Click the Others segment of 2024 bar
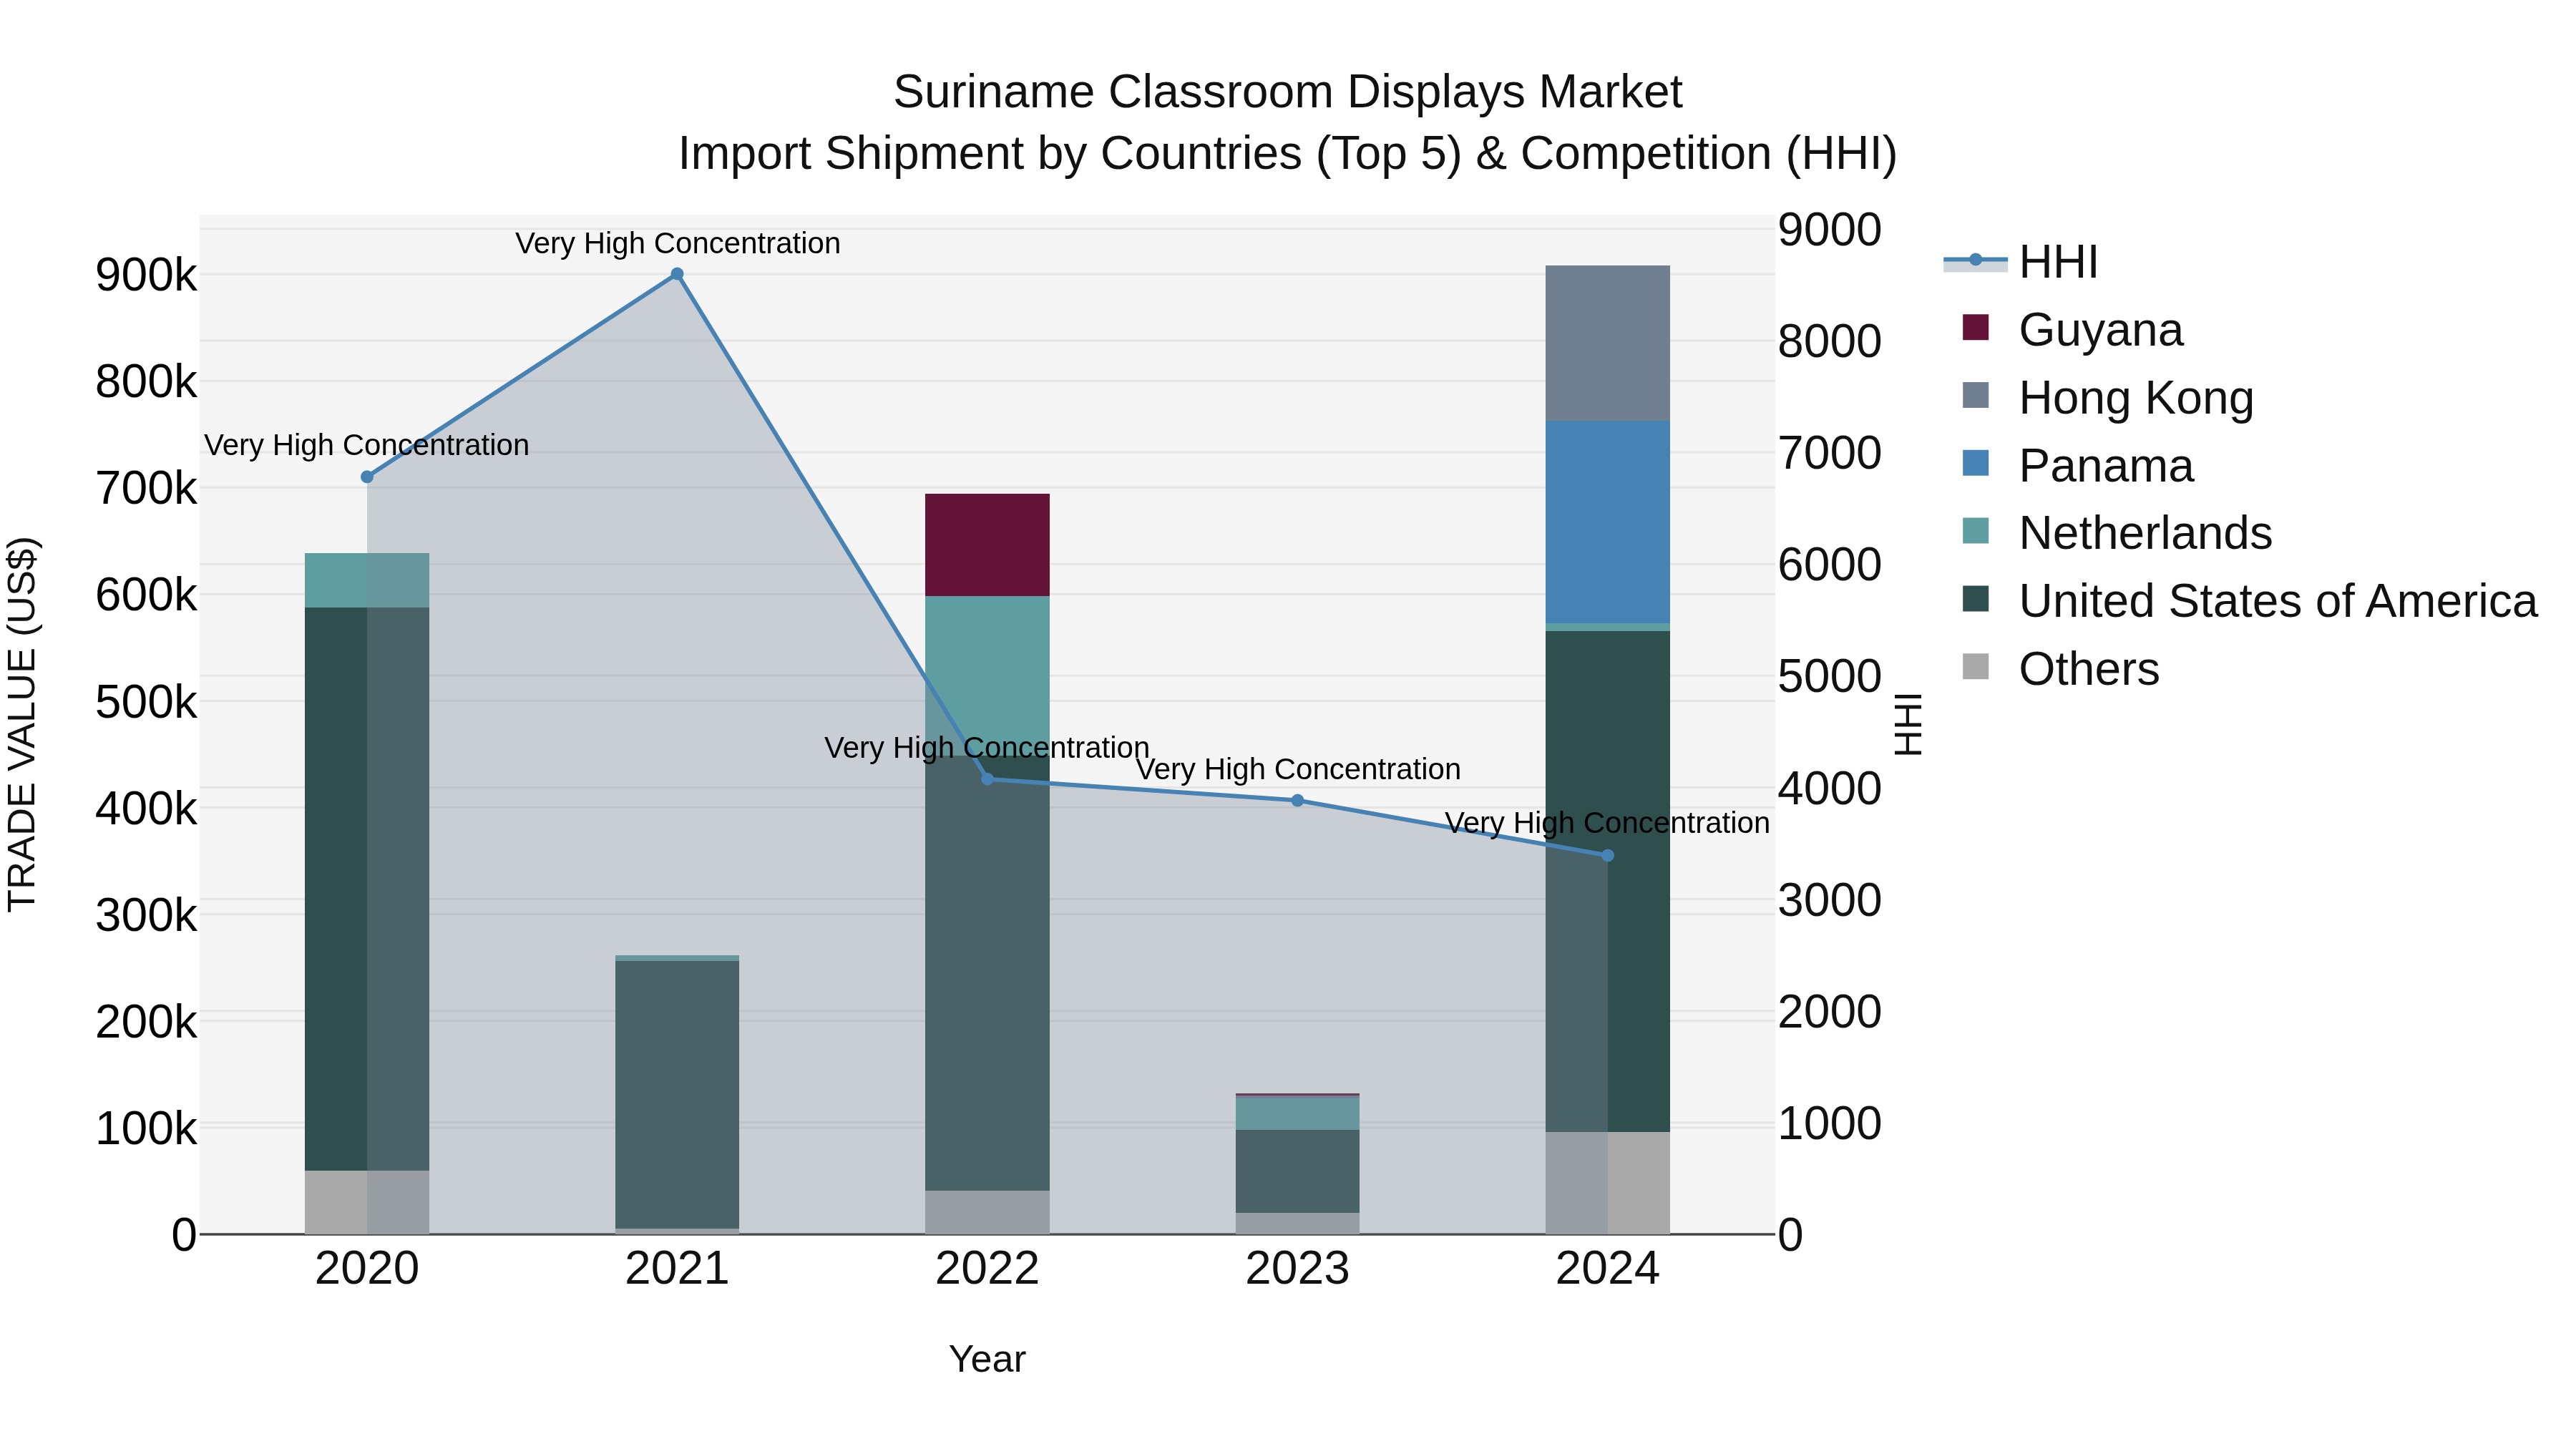Viewport: 2576px width, 1449px height. tap(1608, 1183)
